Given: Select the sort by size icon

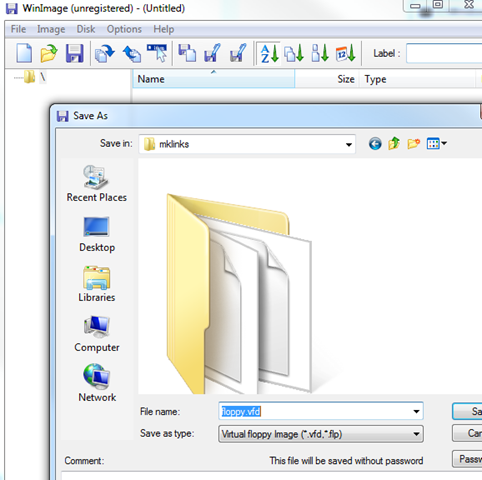Looking at the screenshot, I should pyautogui.click(x=320, y=53).
